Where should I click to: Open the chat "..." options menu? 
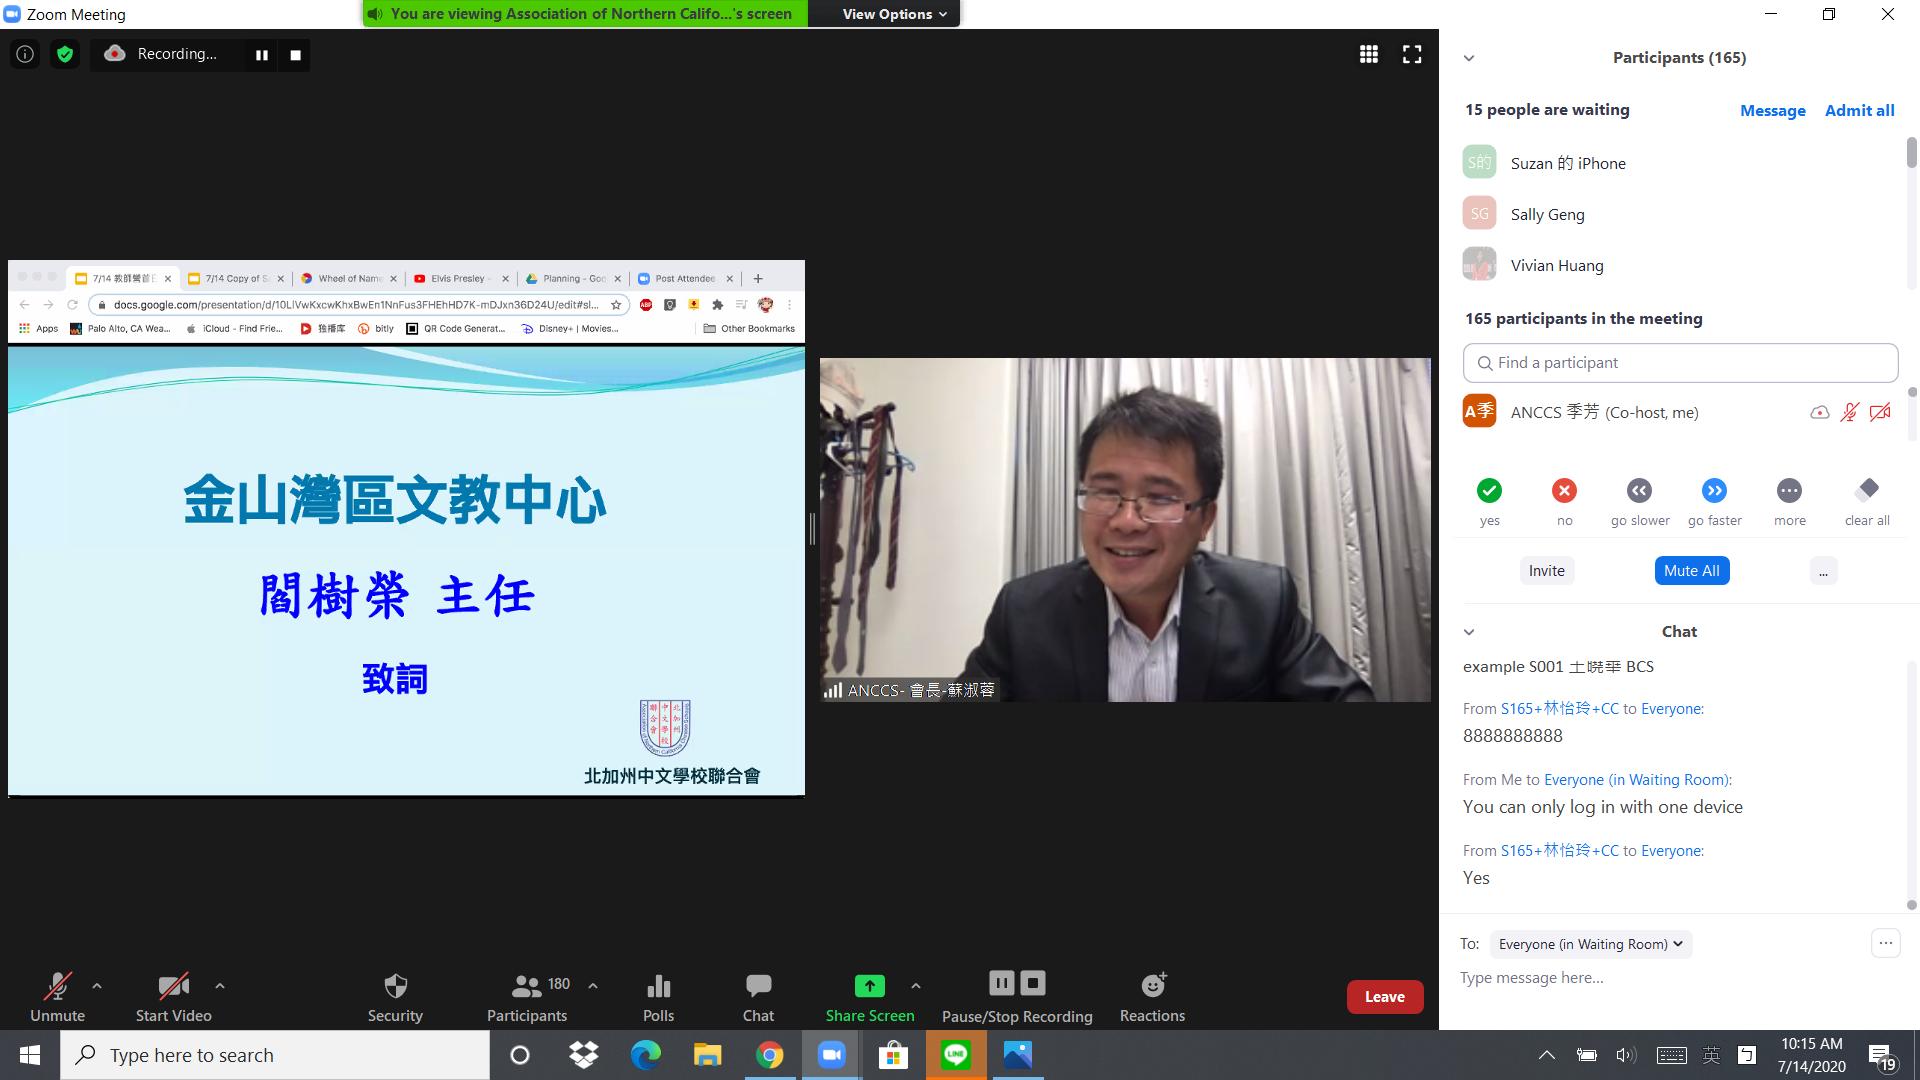pos(1886,943)
